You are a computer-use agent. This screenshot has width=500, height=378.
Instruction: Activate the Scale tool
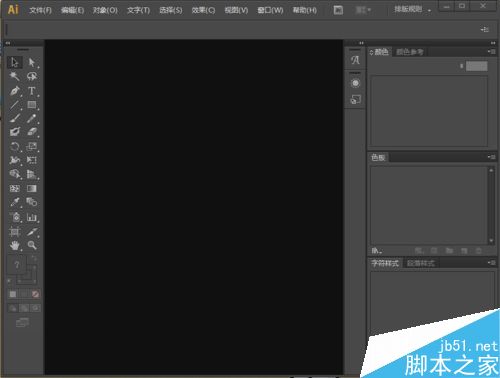coord(32,146)
